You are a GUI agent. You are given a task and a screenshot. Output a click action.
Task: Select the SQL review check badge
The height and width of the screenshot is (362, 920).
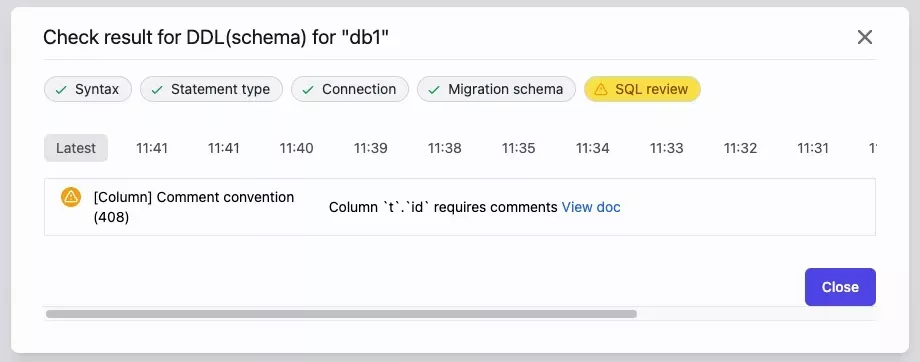coord(642,89)
